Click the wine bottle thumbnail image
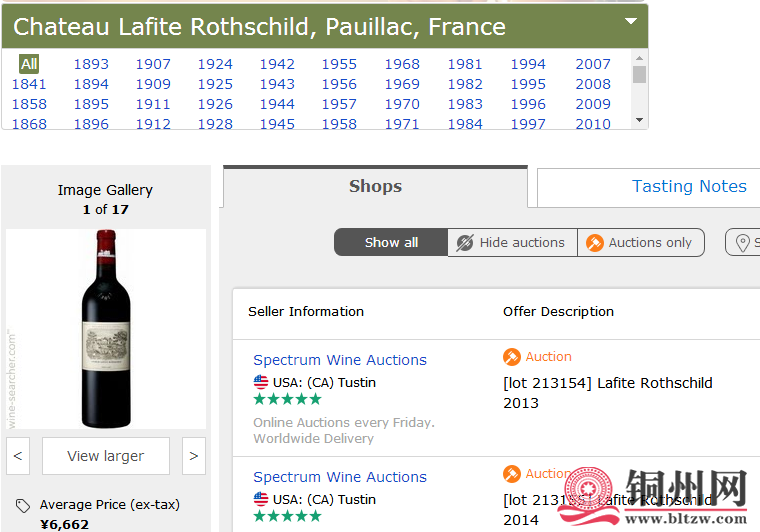 pos(106,328)
